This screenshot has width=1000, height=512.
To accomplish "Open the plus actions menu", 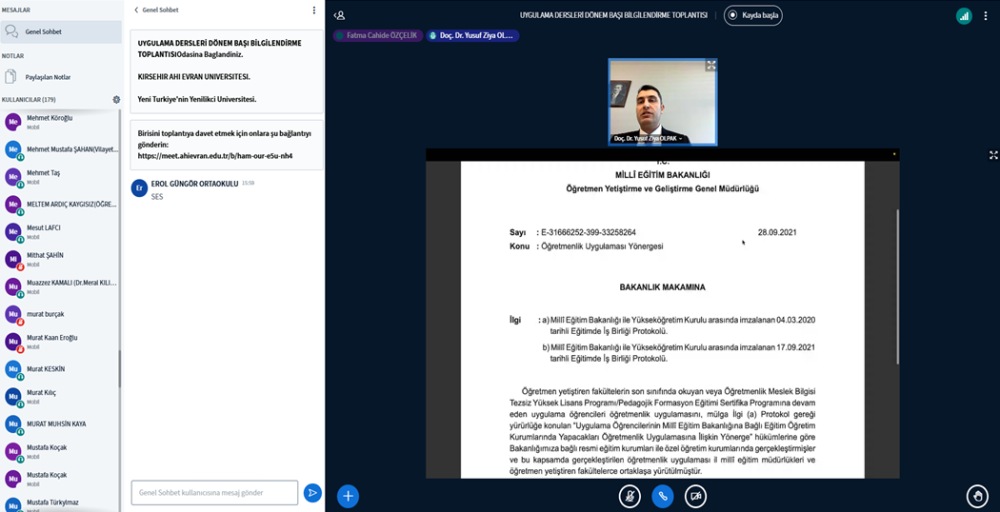I will coord(348,496).
